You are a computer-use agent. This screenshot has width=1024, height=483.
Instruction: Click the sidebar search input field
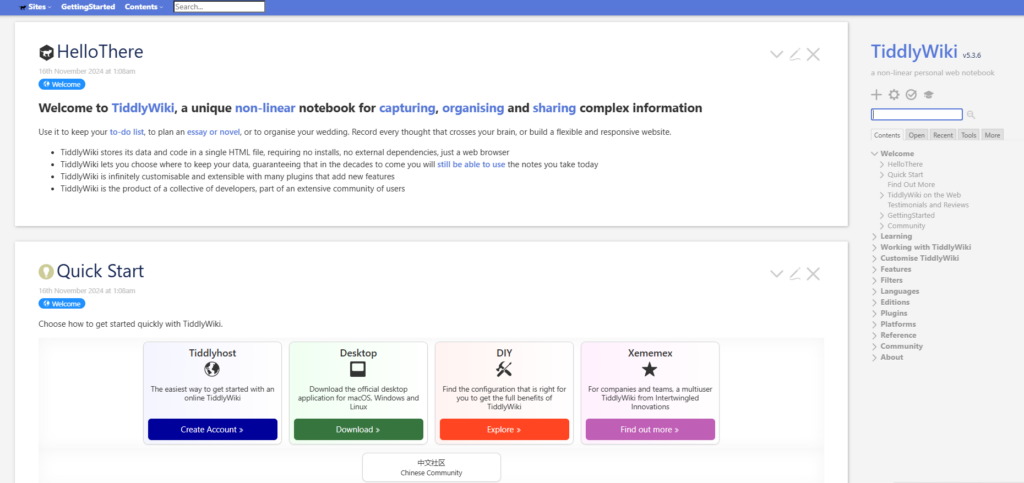[916, 115]
